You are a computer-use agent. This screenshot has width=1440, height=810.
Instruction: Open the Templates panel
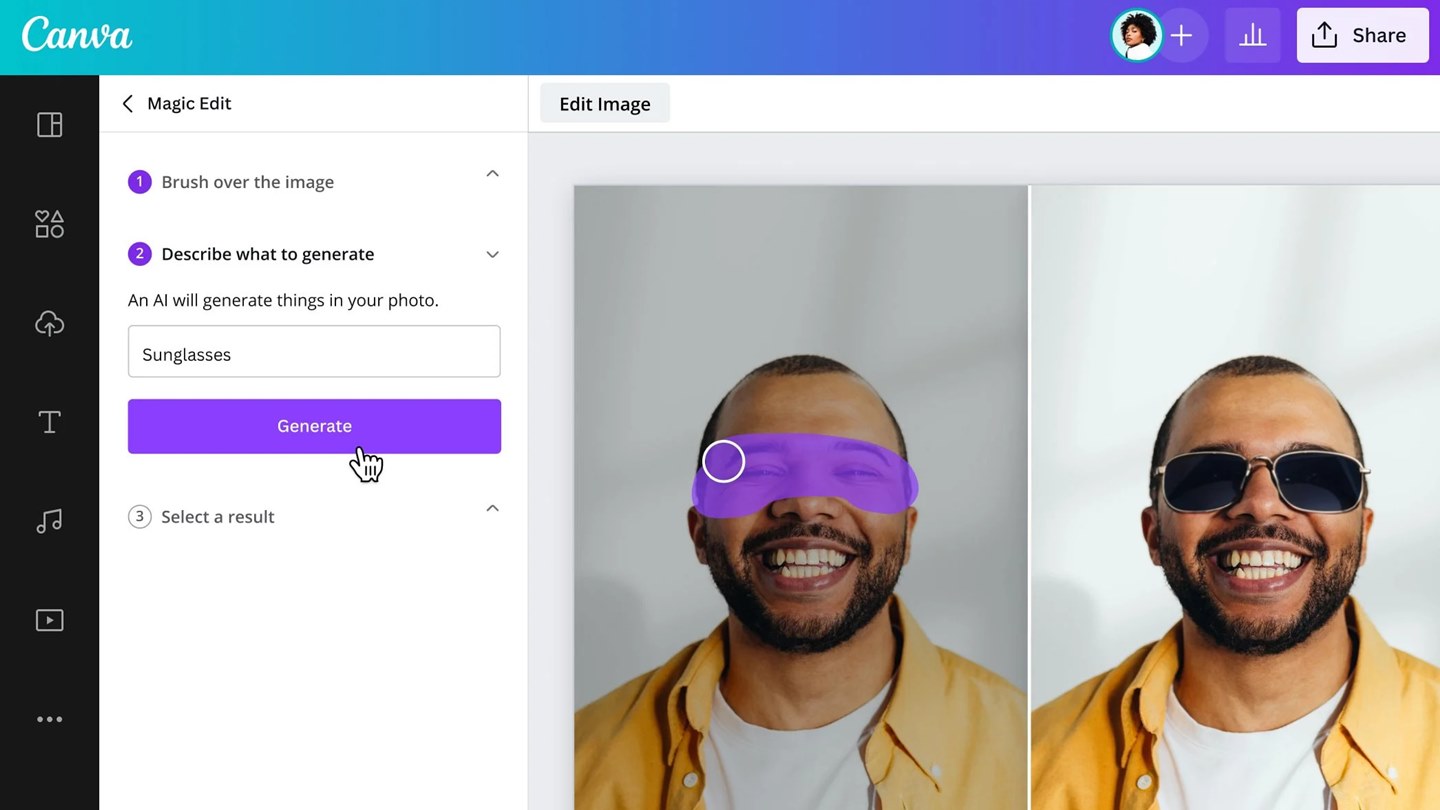(49, 124)
